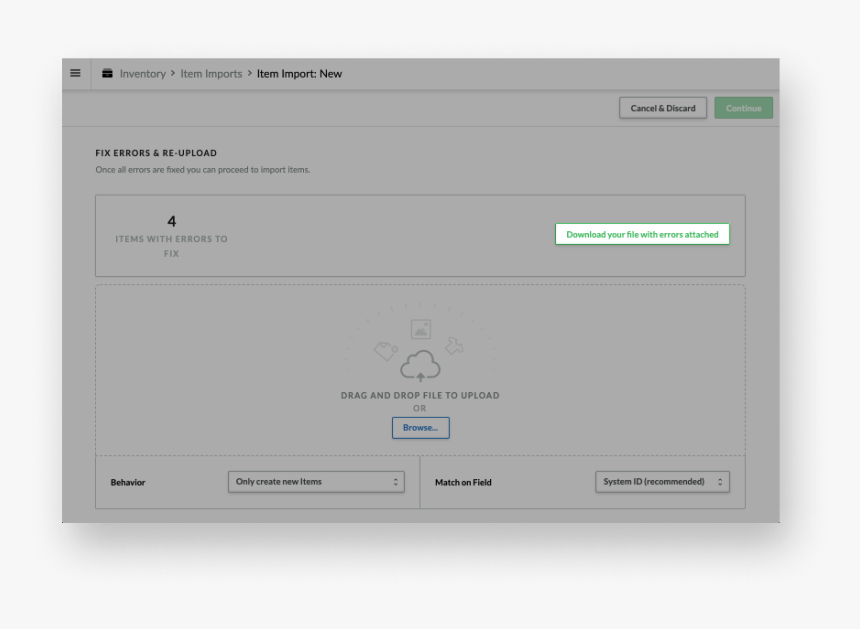Screen dimensions: 860x629
Task: Click the 'Behavior' label
Action: (x=128, y=483)
